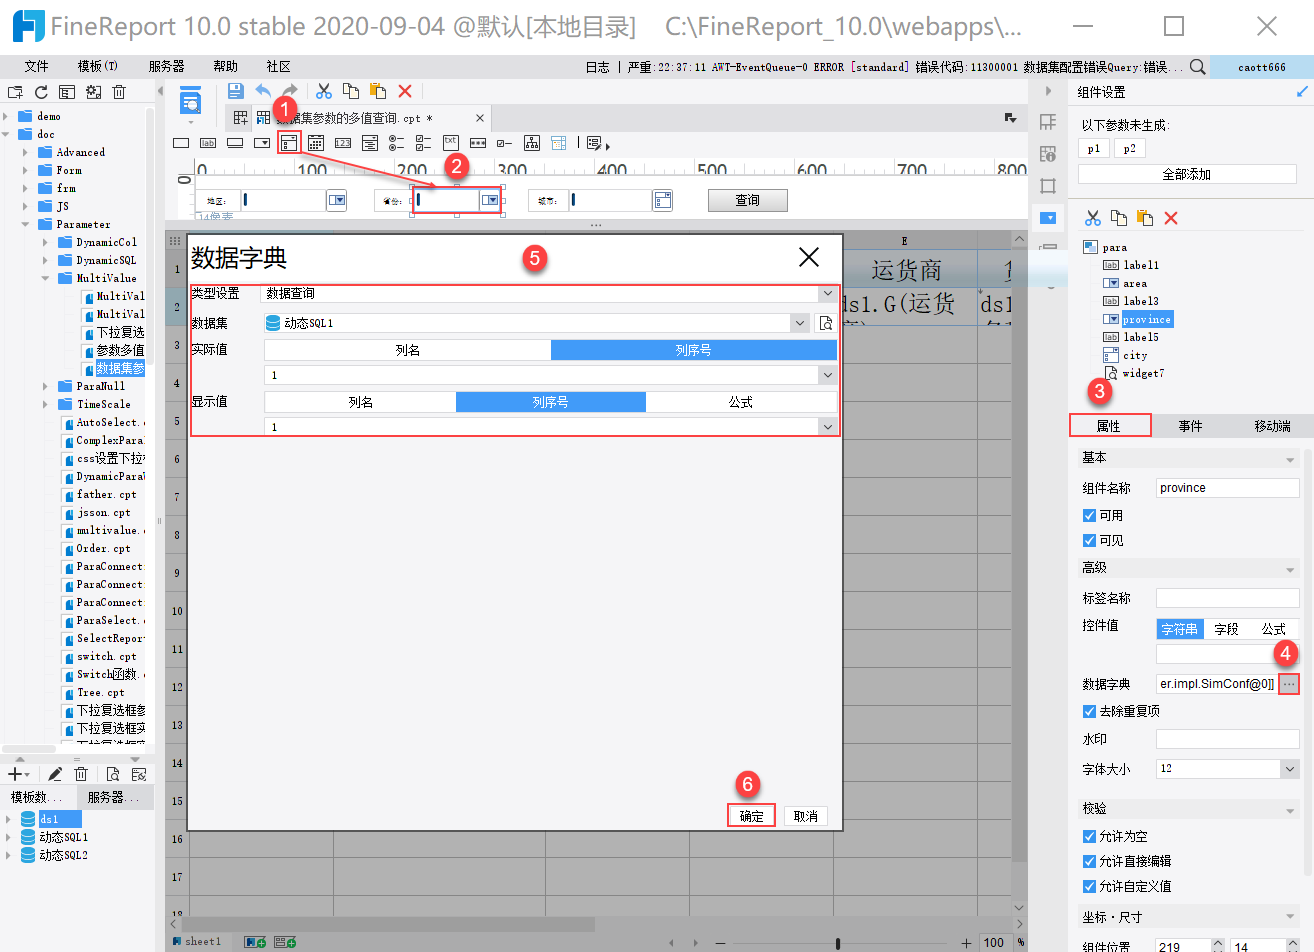Click the red delete X in top toolbar
The width and height of the screenshot is (1314, 952).
pos(405,91)
